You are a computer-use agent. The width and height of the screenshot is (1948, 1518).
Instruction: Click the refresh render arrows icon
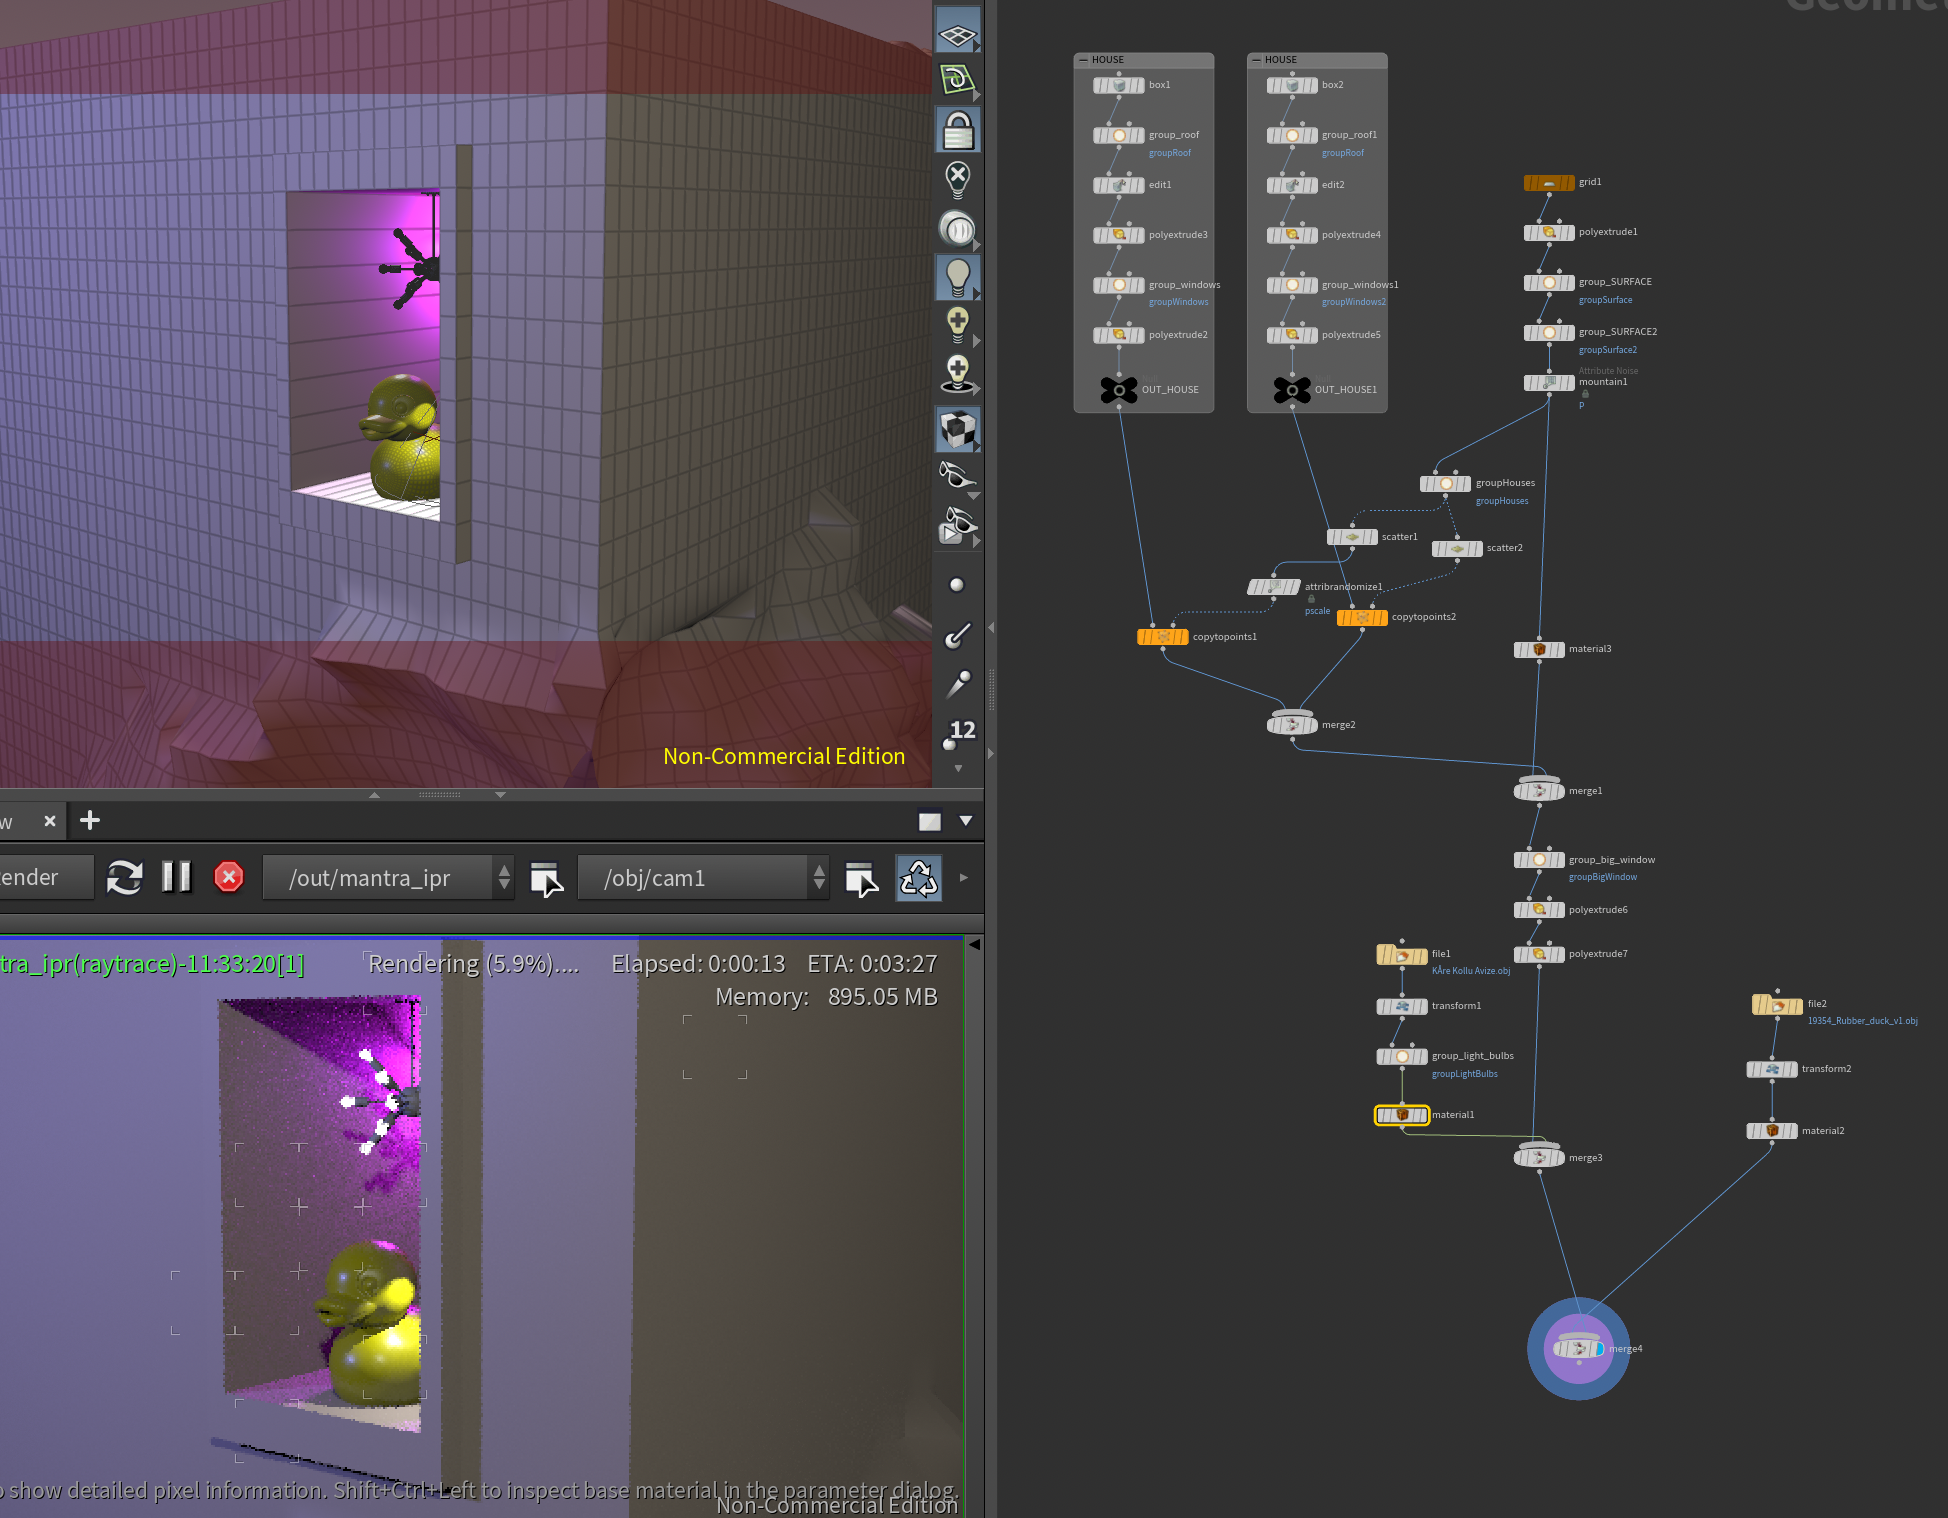125,878
